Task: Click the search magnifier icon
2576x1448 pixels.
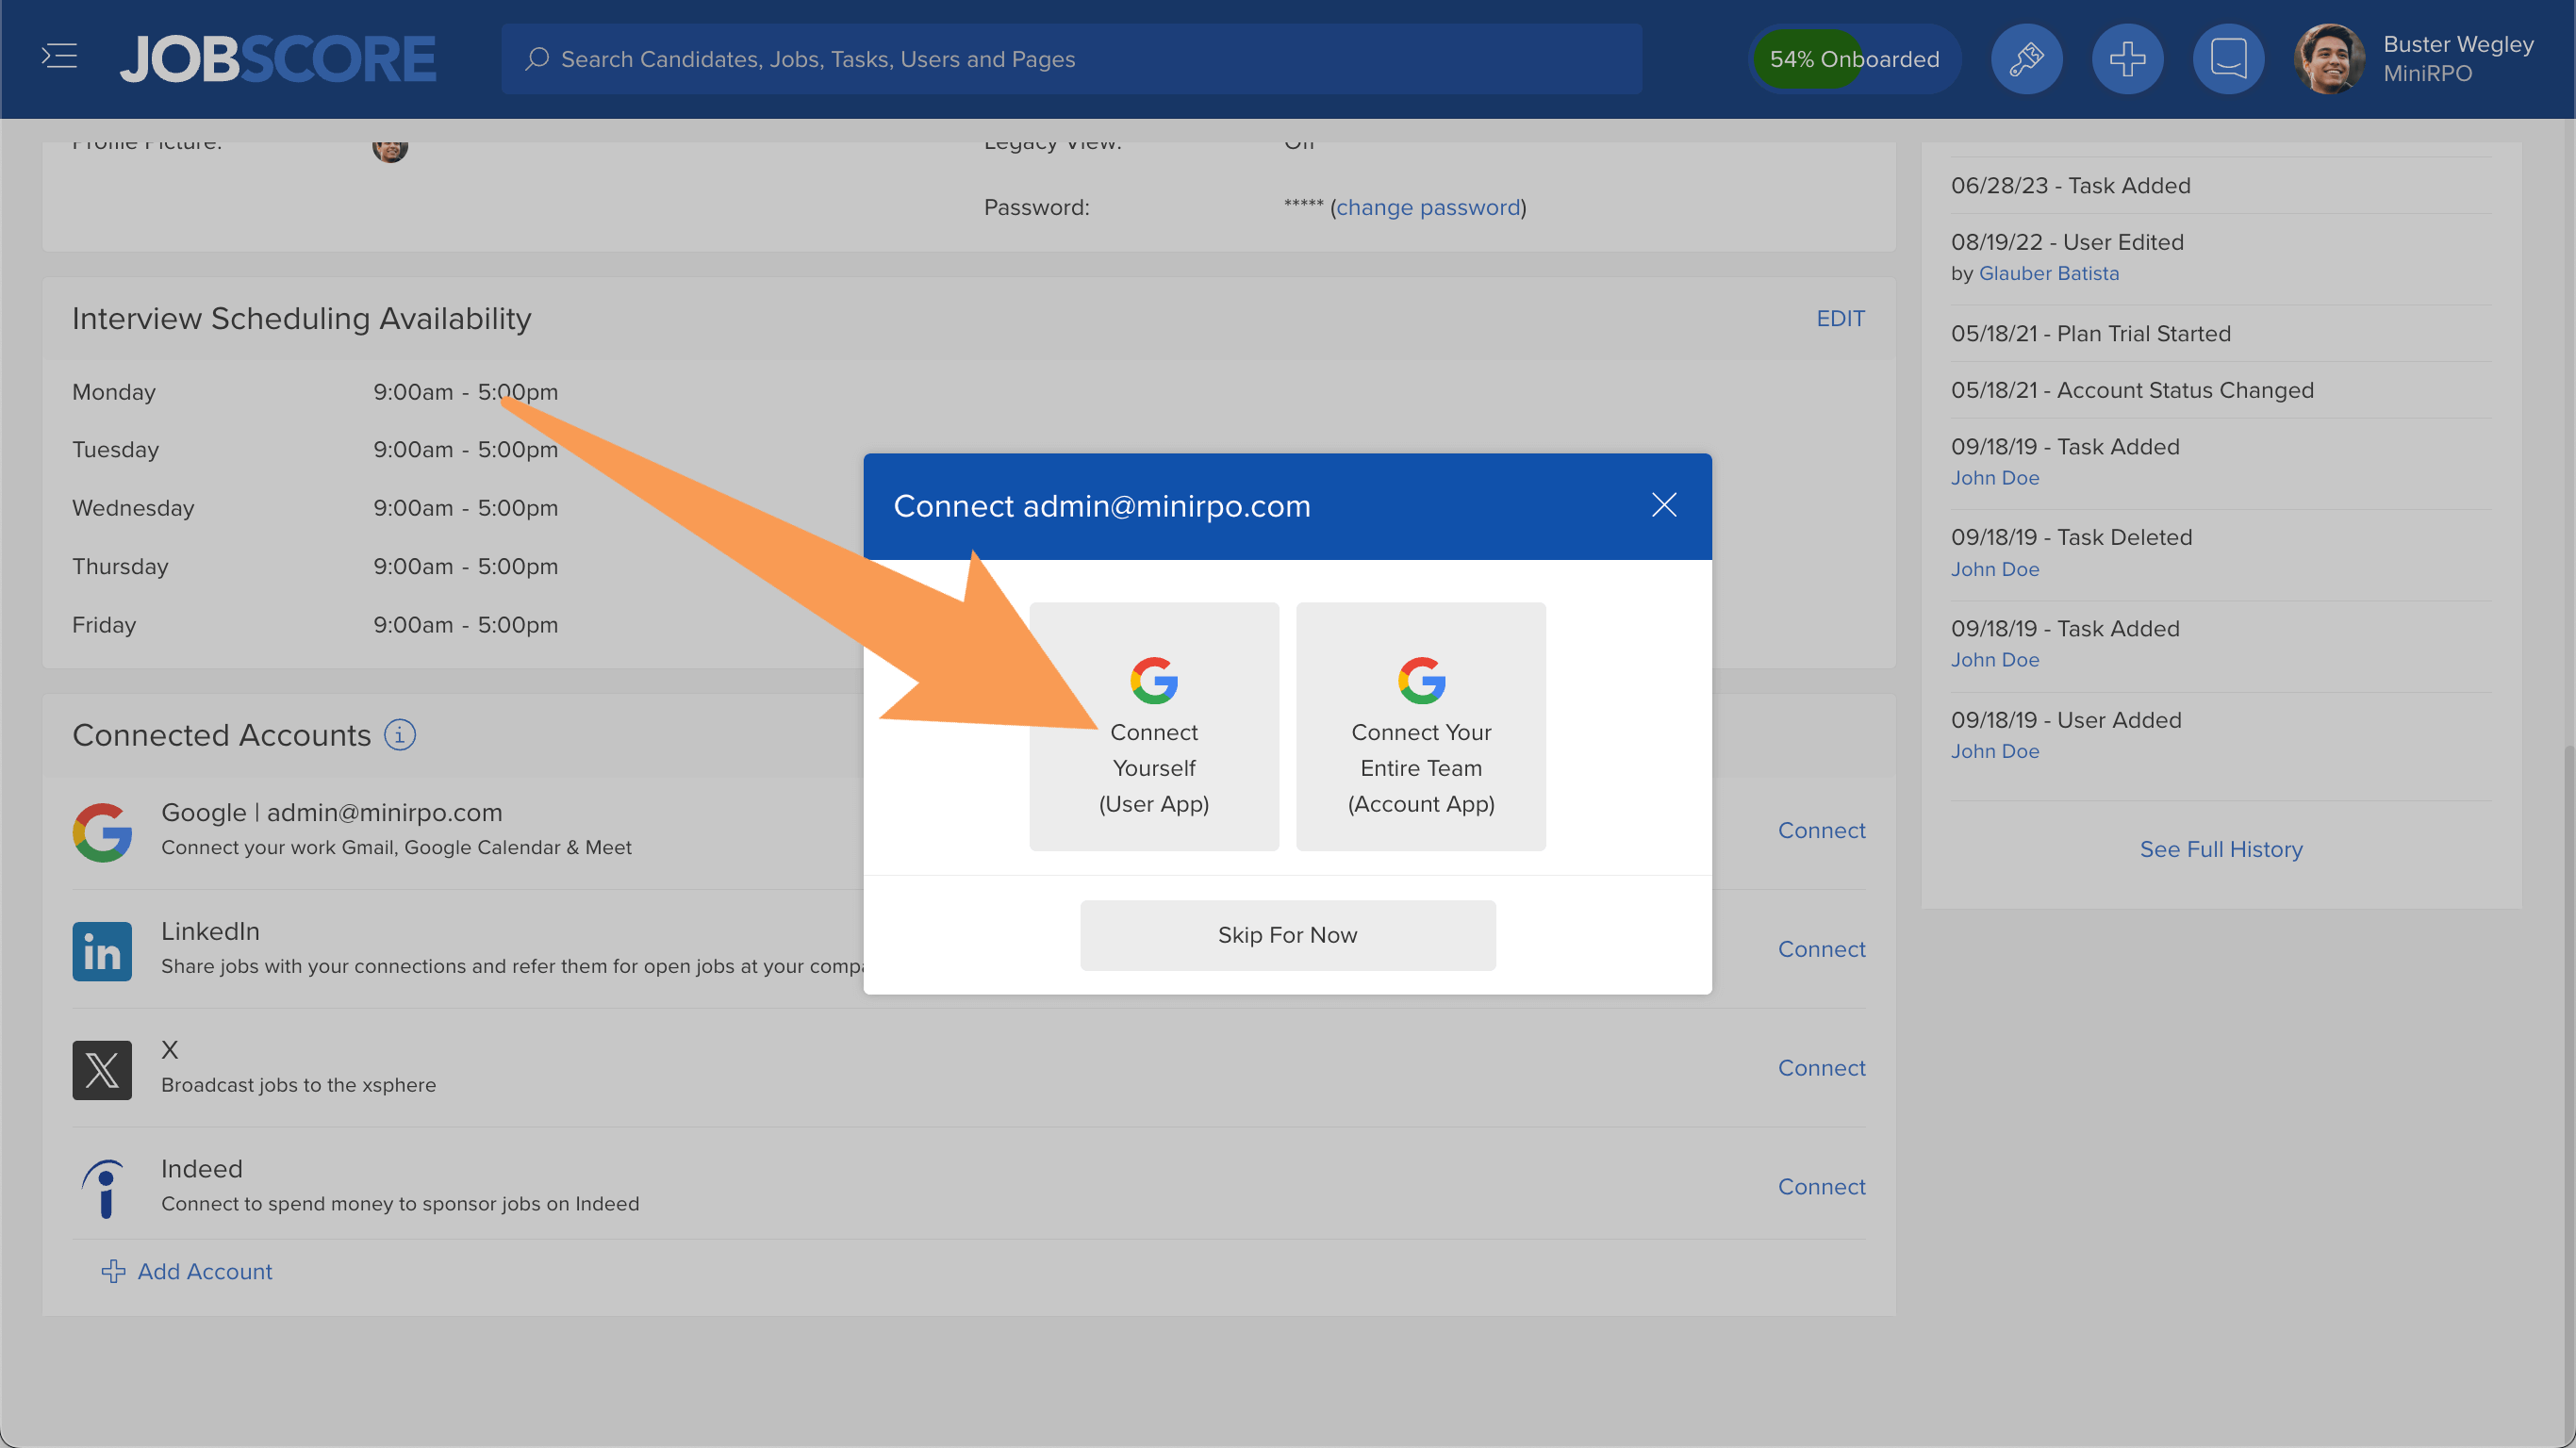Action: point(537,59)
